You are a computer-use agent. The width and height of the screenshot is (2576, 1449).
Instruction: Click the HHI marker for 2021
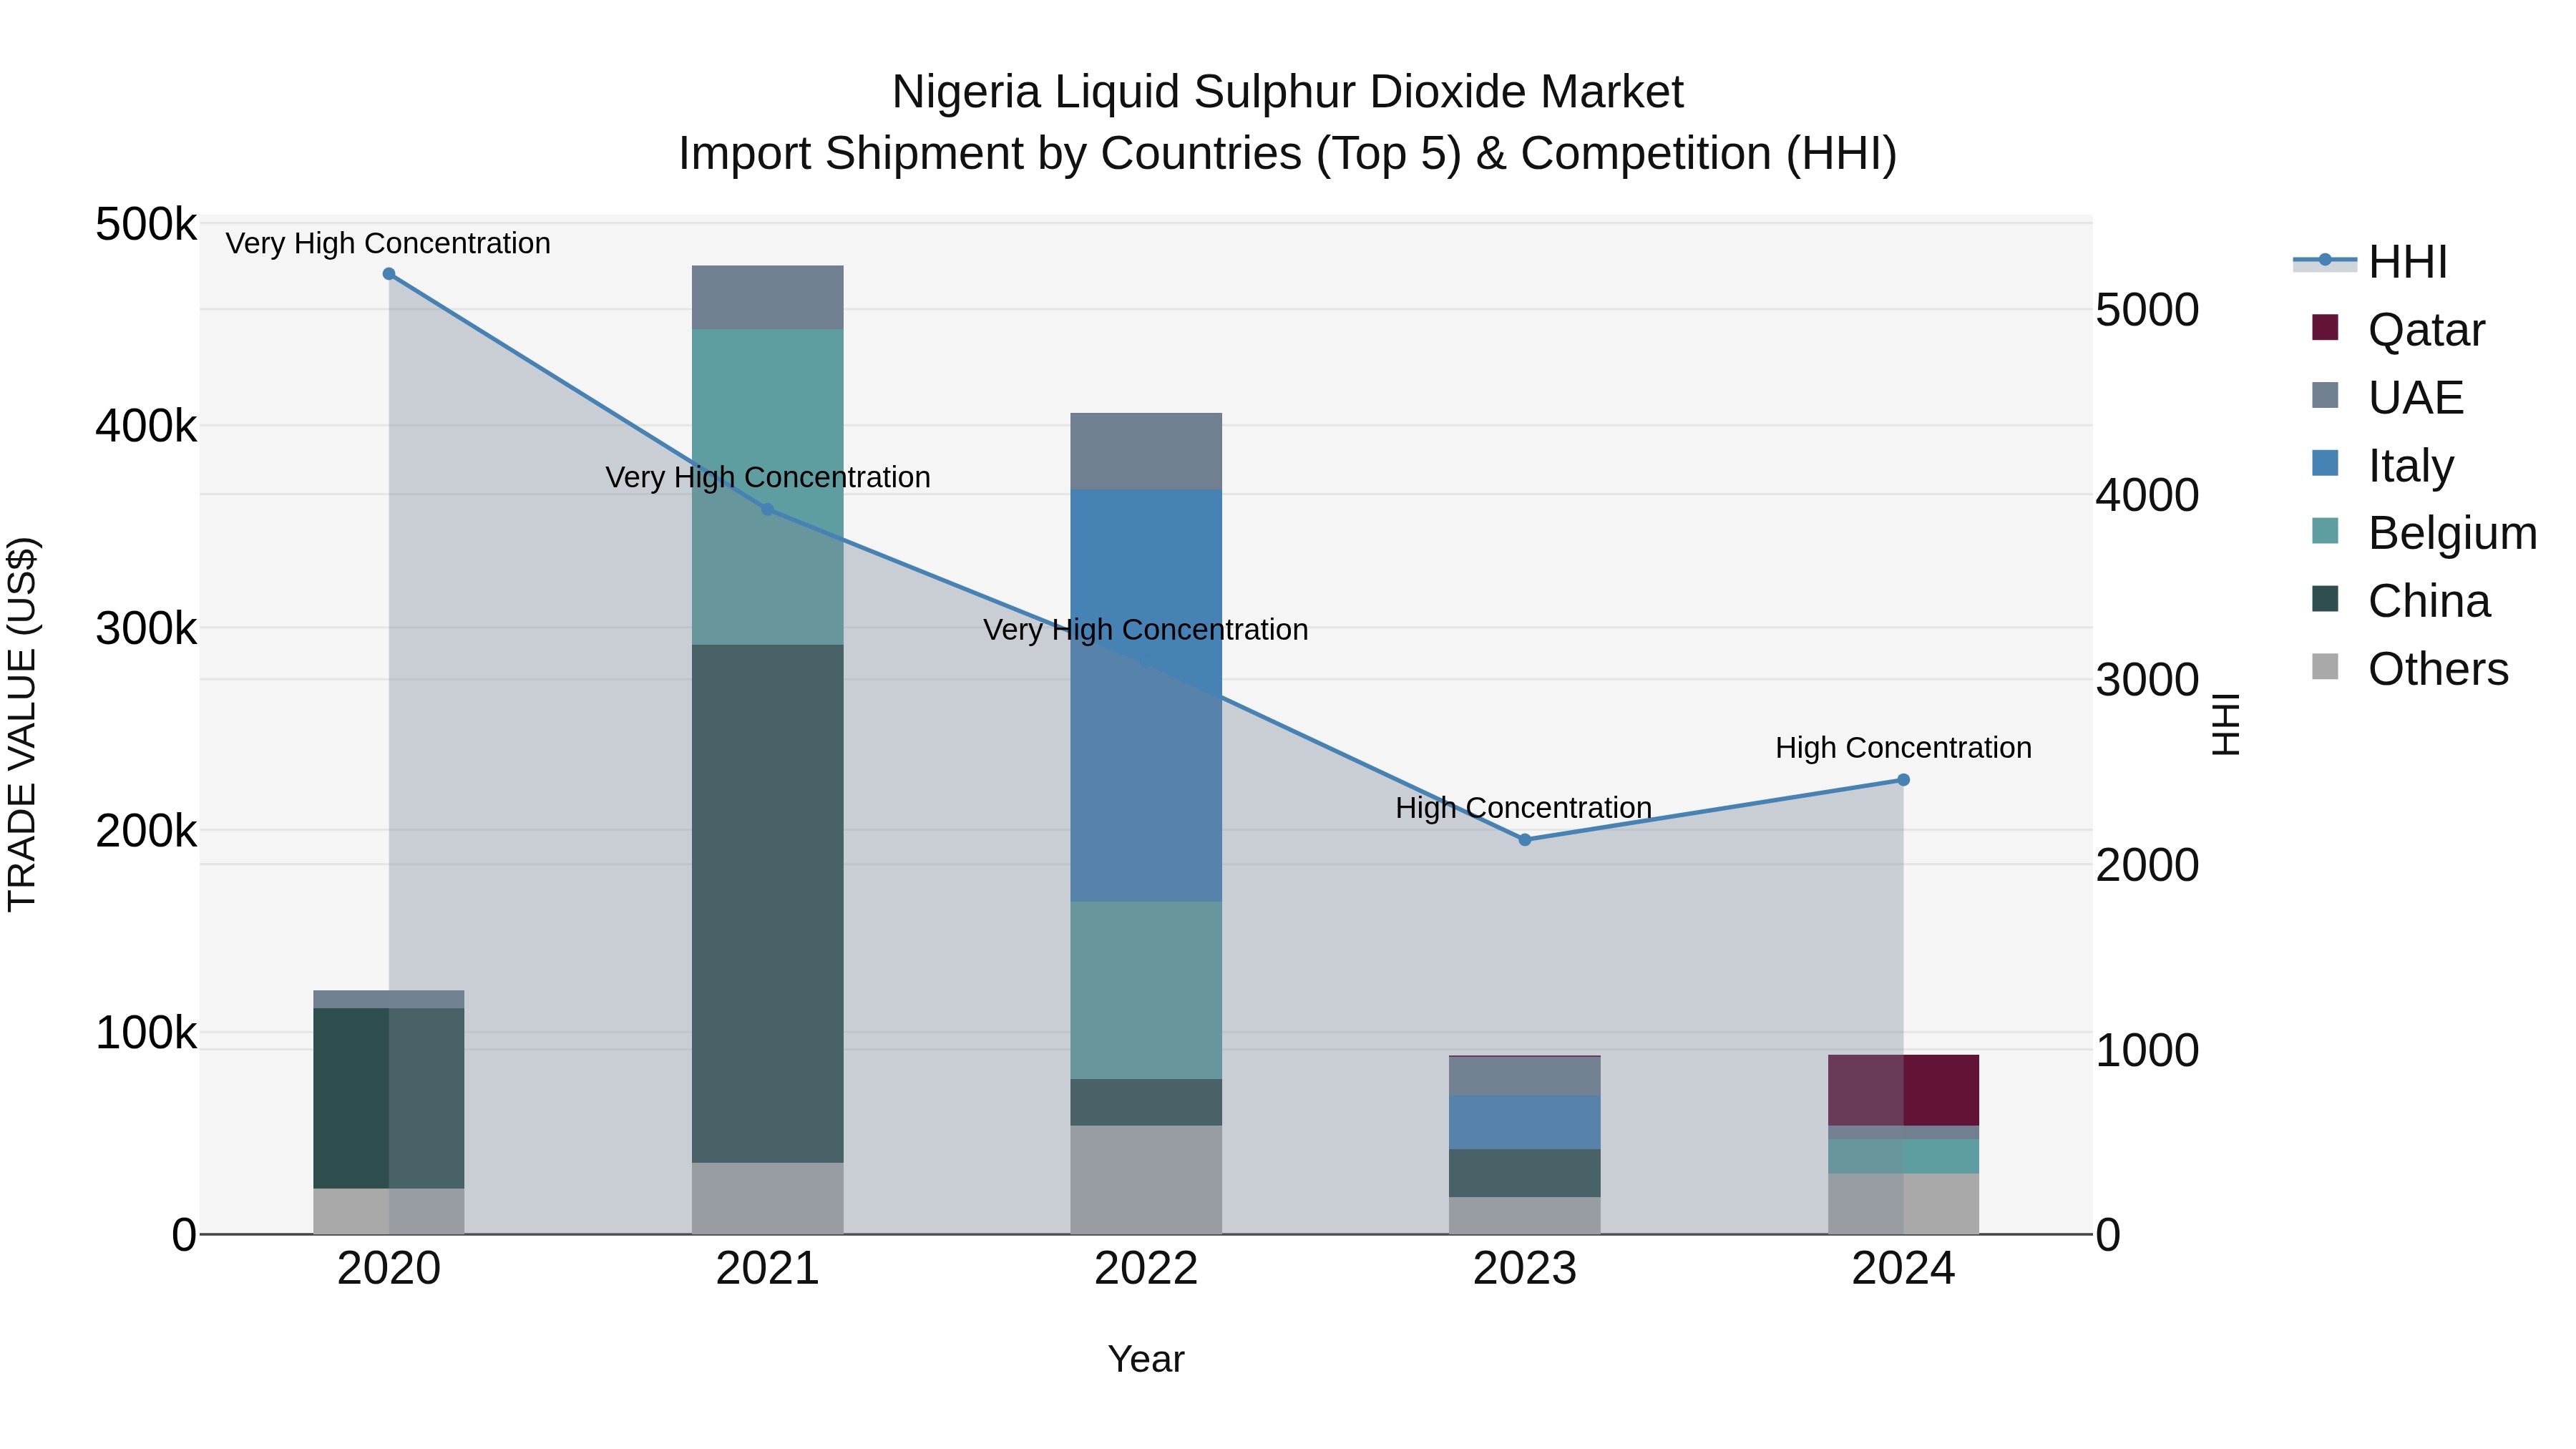point(768,509)
